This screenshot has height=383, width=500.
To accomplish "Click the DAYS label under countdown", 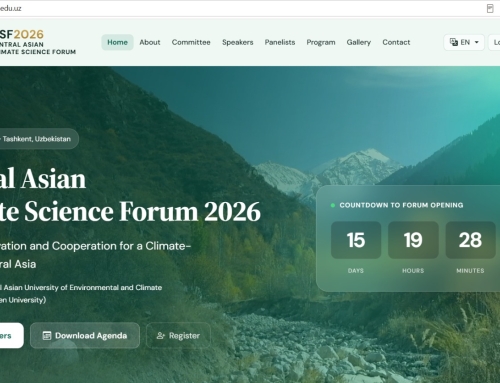I will coord(356,271).
